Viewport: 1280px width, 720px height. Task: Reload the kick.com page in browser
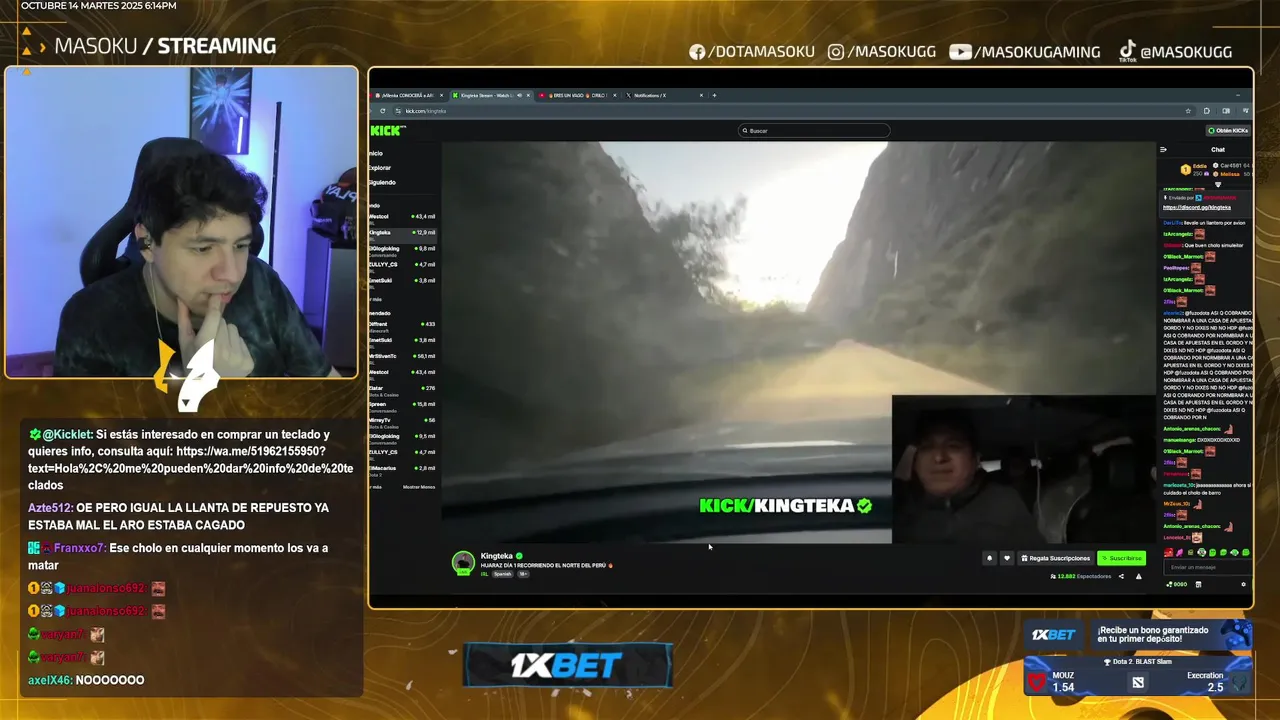click(x=382, y=111)
